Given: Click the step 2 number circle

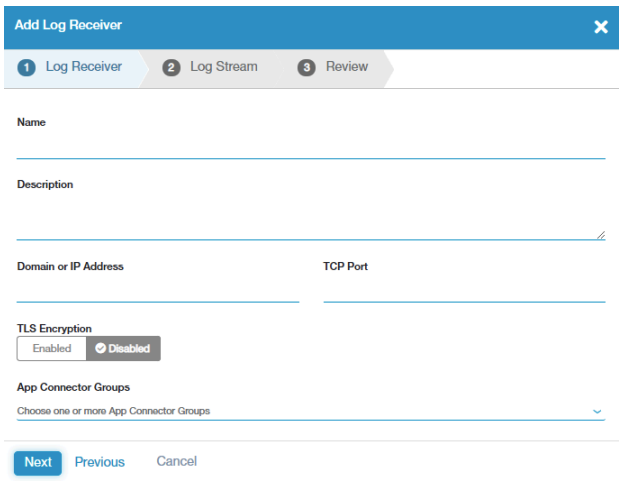Looking at the screenshot, I should click(172, 67).
